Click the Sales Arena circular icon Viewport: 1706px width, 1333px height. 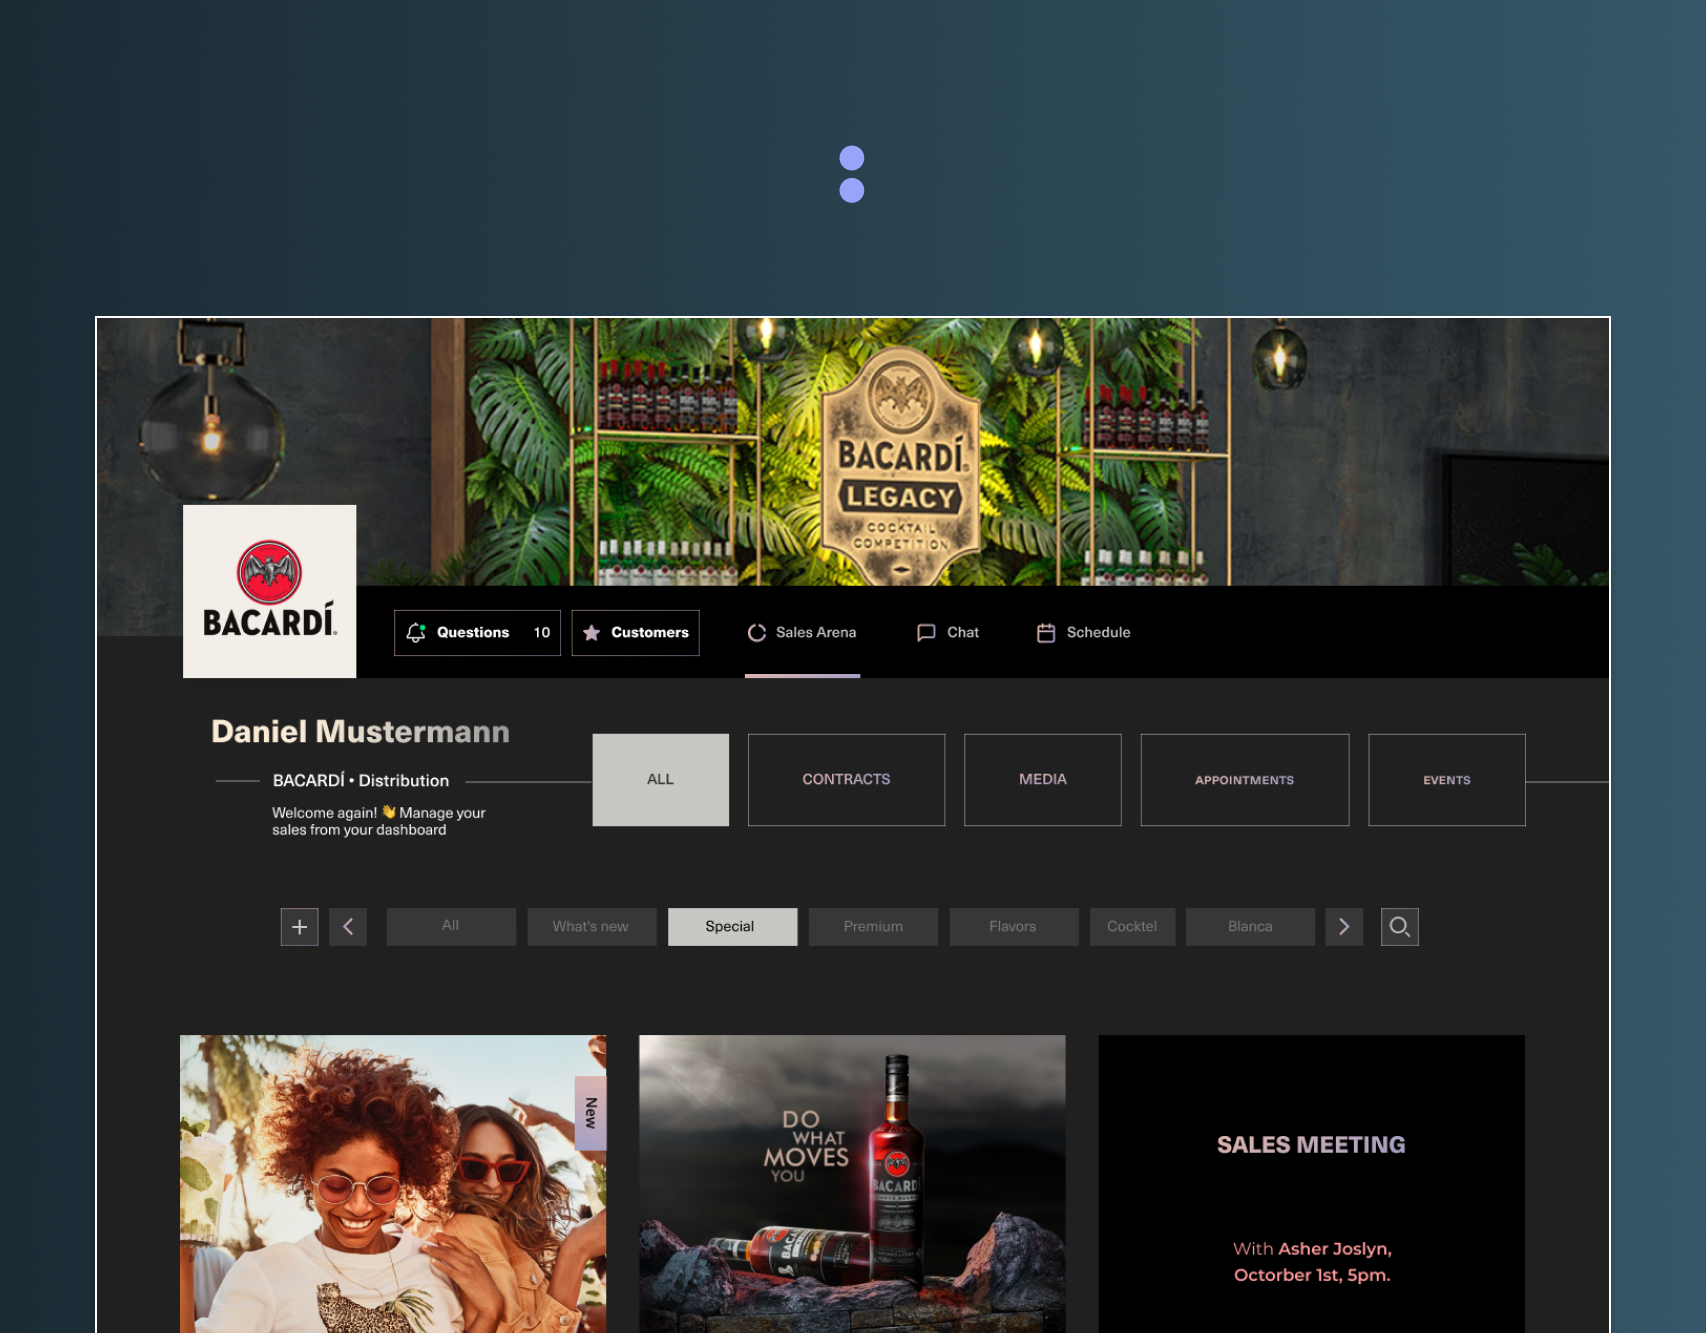[x=757, y=633]
